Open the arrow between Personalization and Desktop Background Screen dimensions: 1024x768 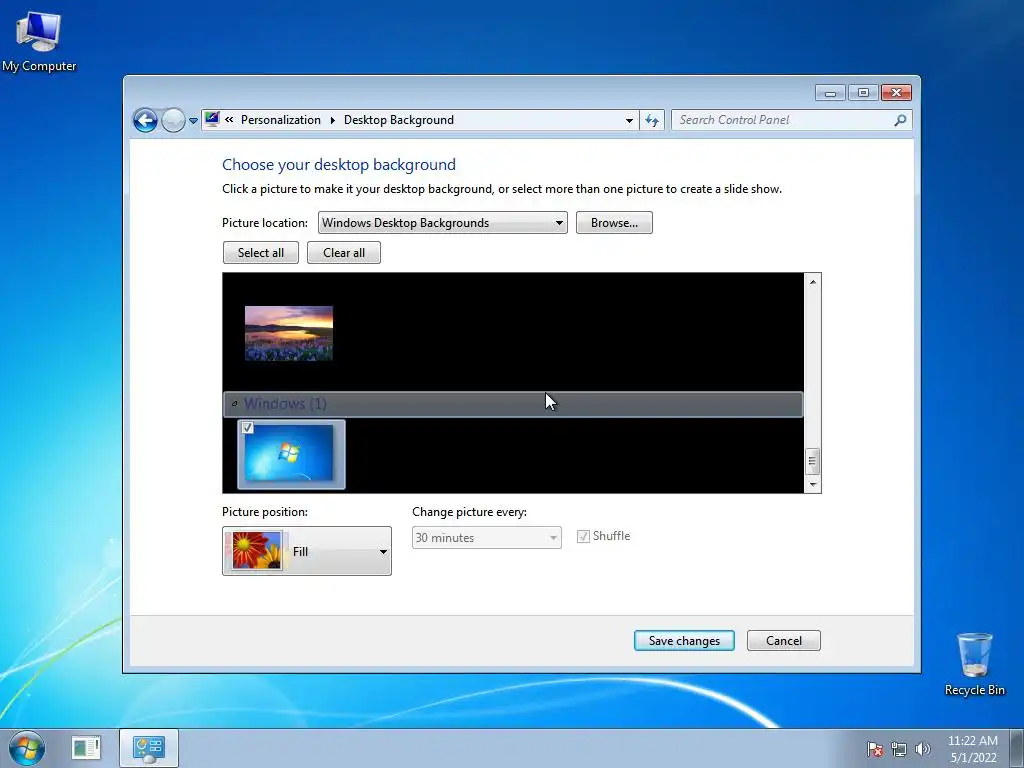(x=332, y=120)
